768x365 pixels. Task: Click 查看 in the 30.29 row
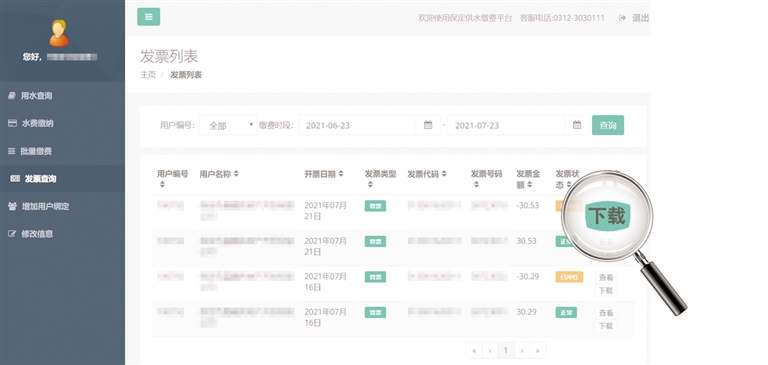click(606, 313)
